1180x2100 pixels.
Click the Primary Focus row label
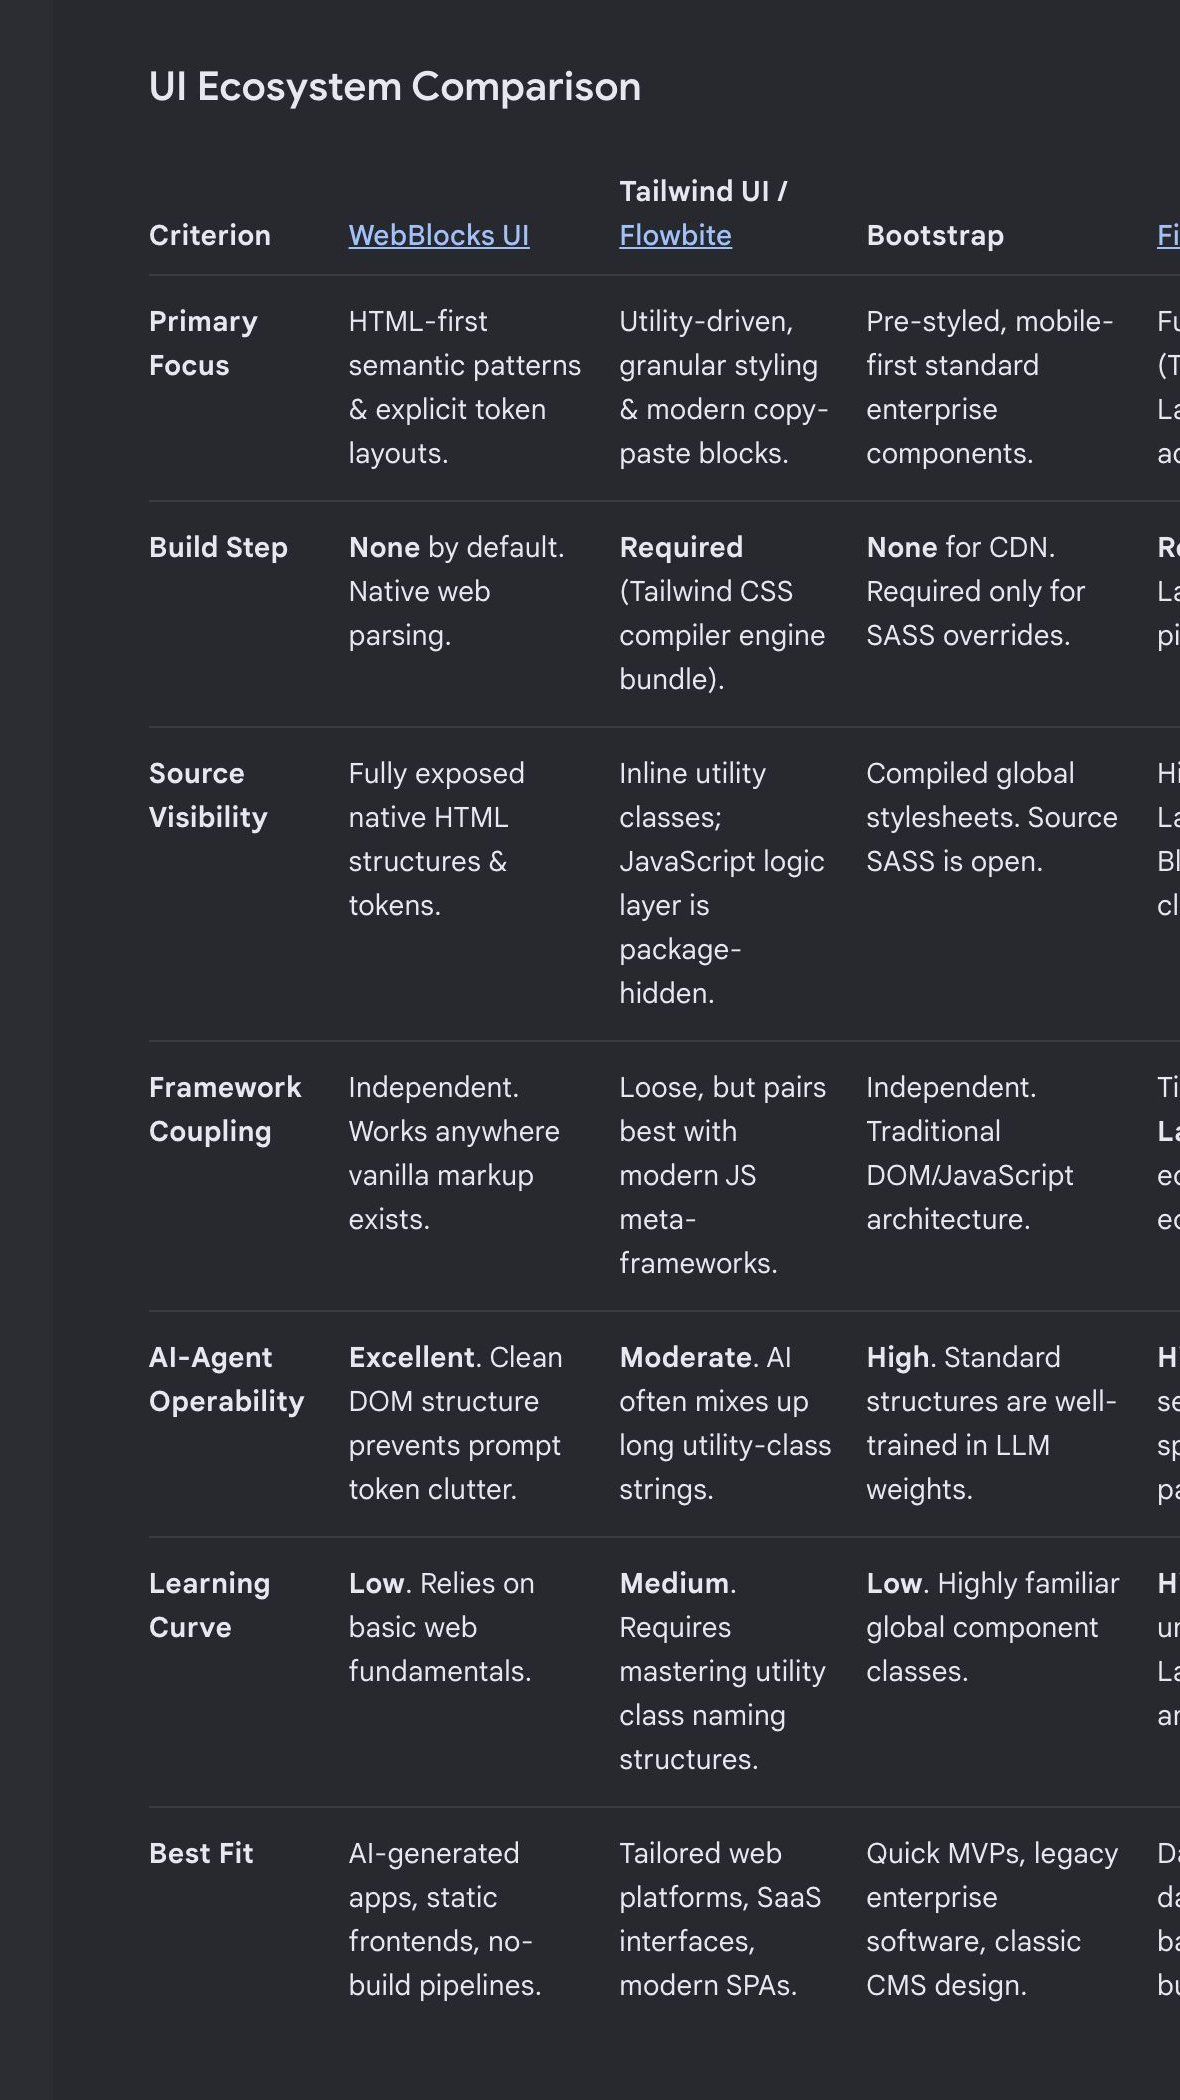(203, 343)
